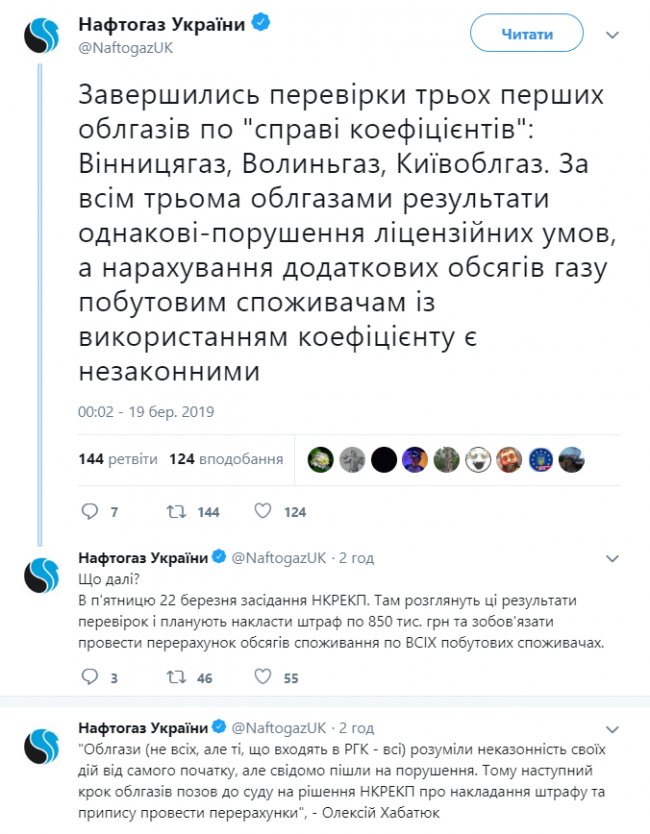Click the reply icon on the main tweet
This screenshot has width=650, height=834.
pyautogui.click(x=89, y=510)
